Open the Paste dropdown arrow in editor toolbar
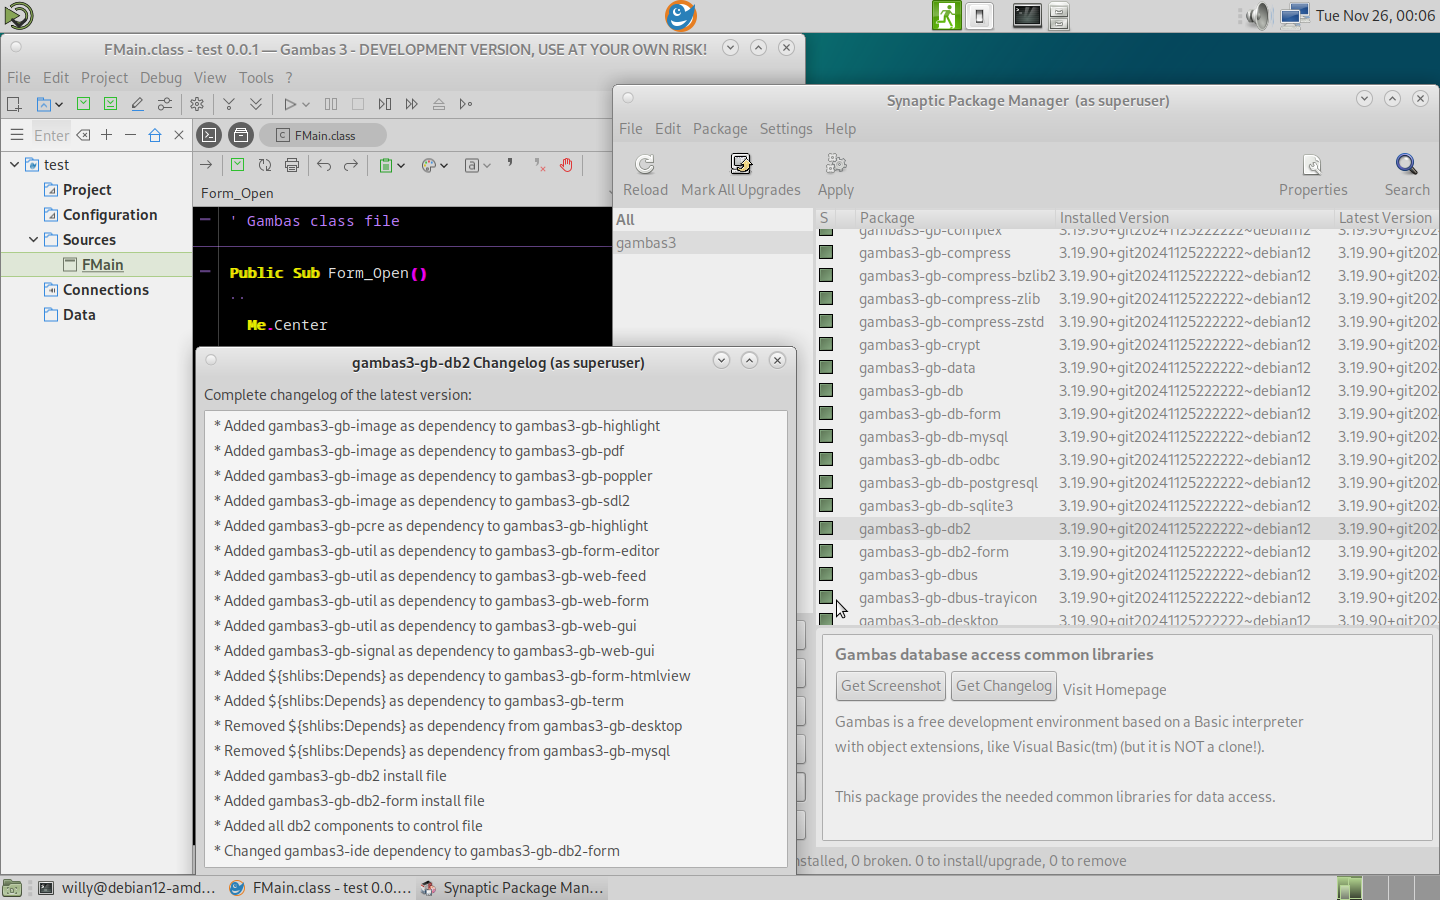 click(400, 166)
